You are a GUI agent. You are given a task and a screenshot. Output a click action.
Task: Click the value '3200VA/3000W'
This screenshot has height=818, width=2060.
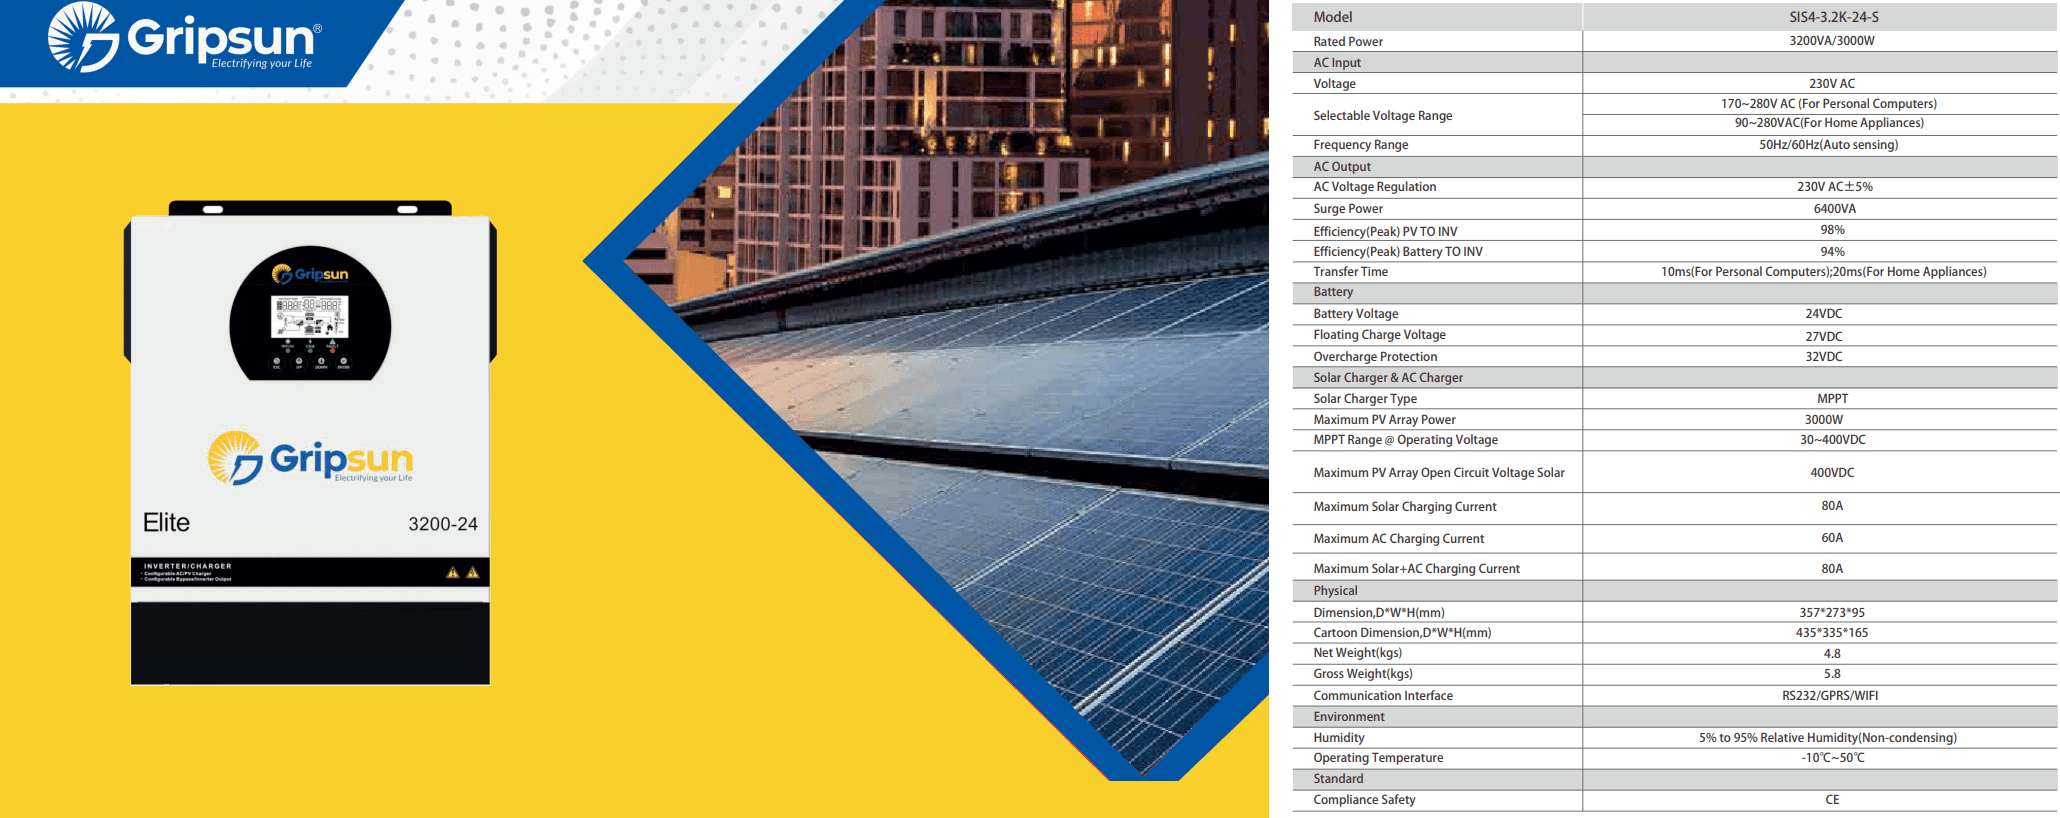pyautogui.click(x=1832, y=41)
